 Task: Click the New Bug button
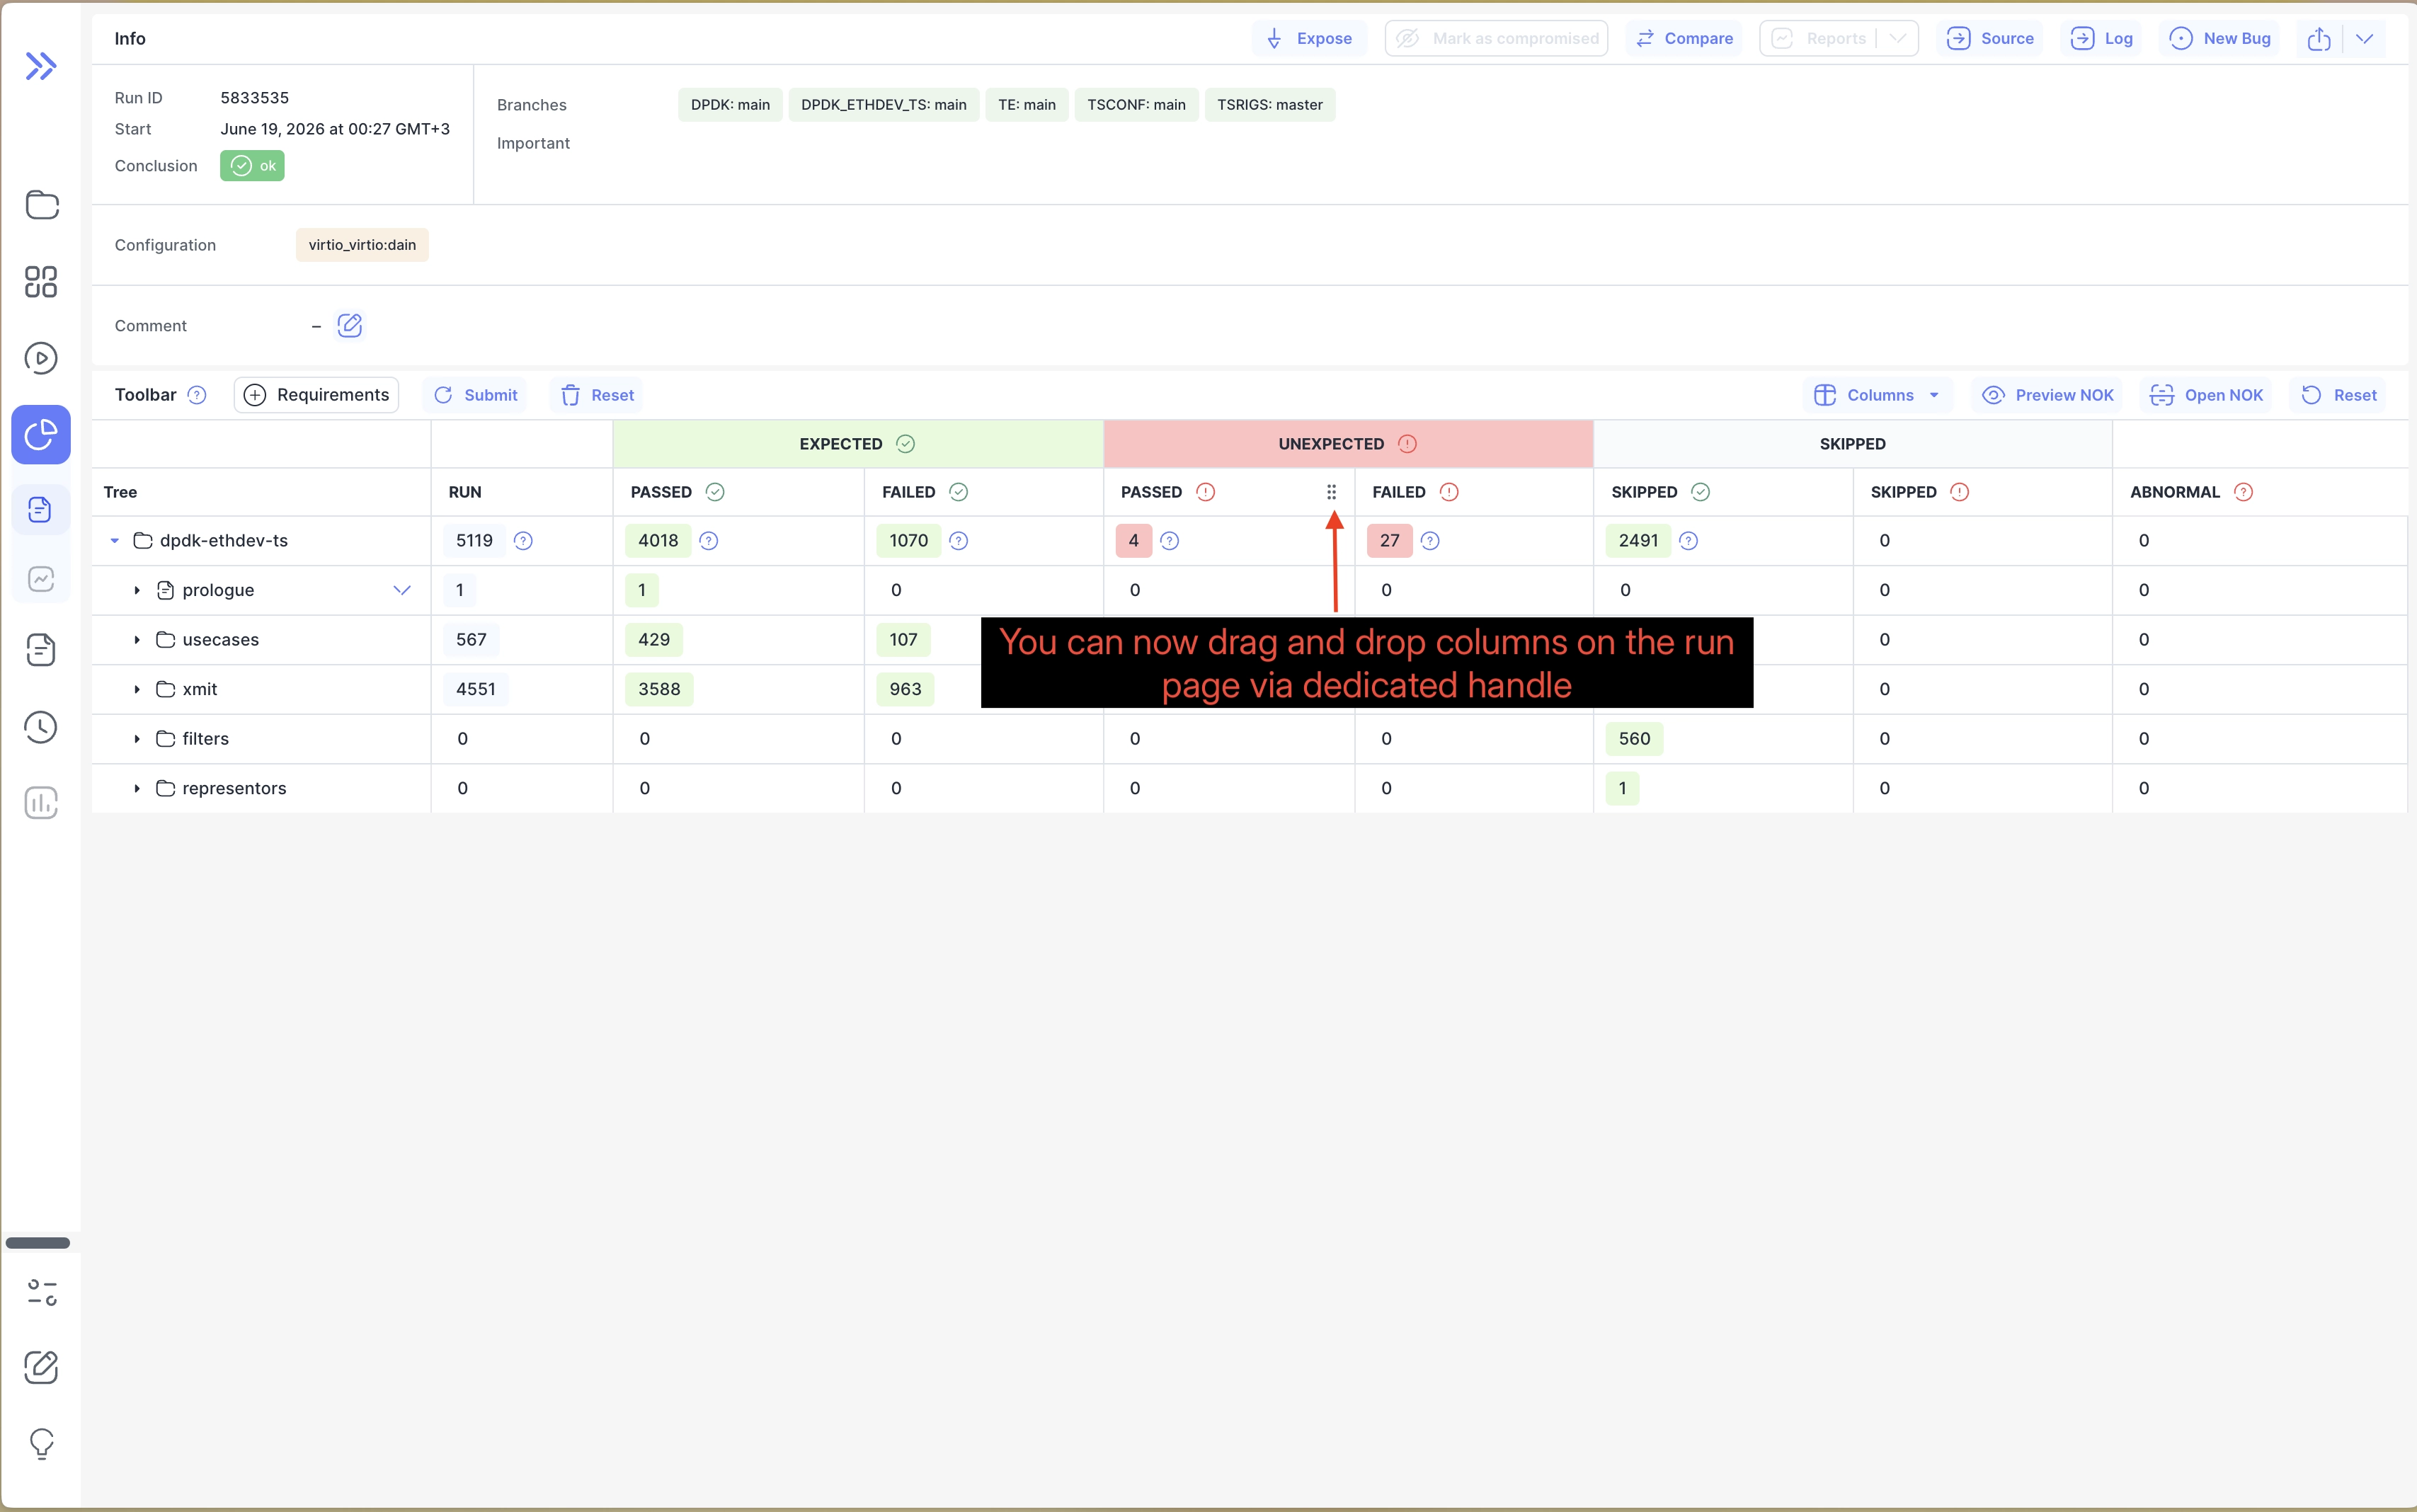point(2219,38)
